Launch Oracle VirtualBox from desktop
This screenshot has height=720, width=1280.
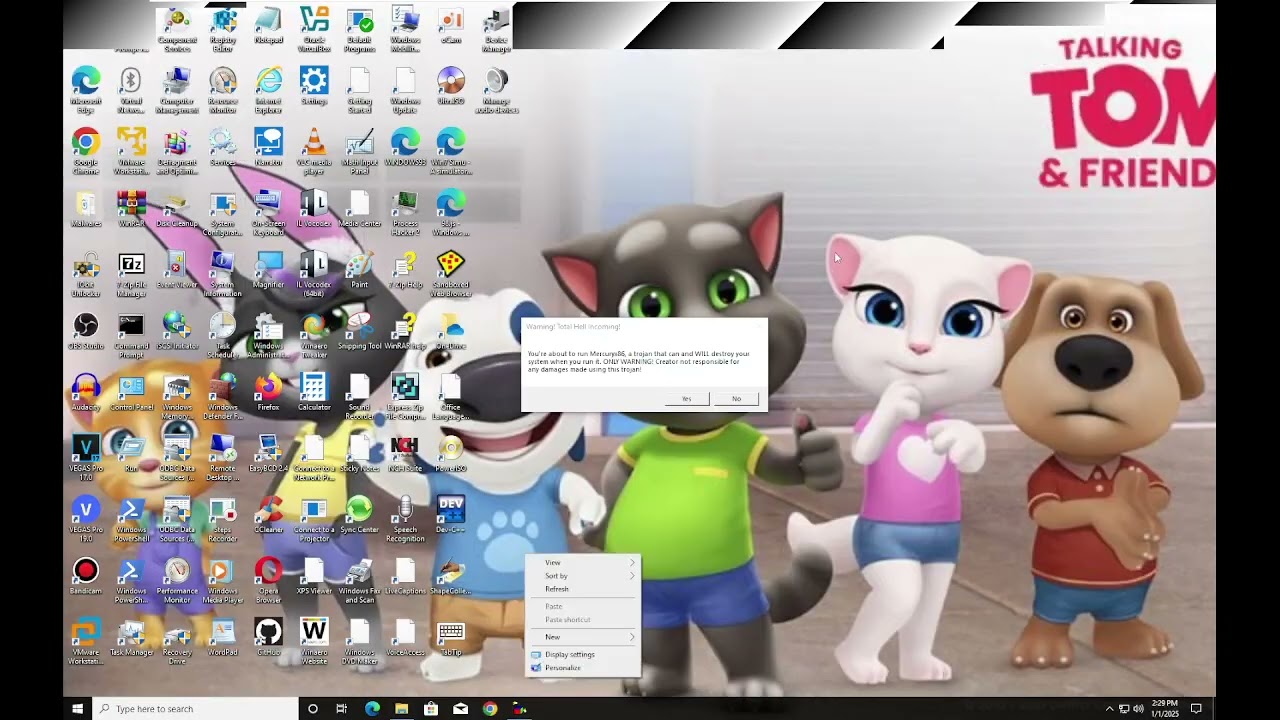point(314,30)
